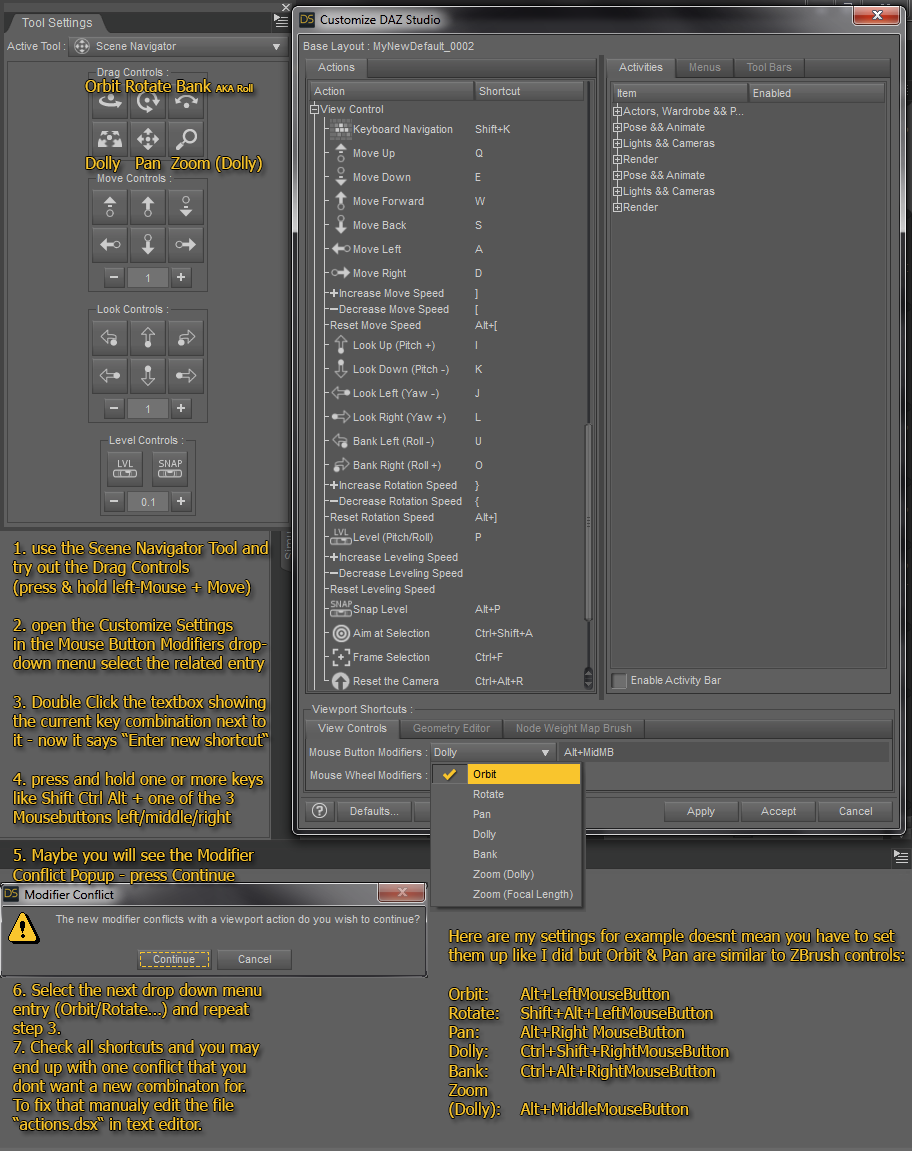Click the Pan drag control icon
Screen dimensions: 912x1151
pos(148,139)
